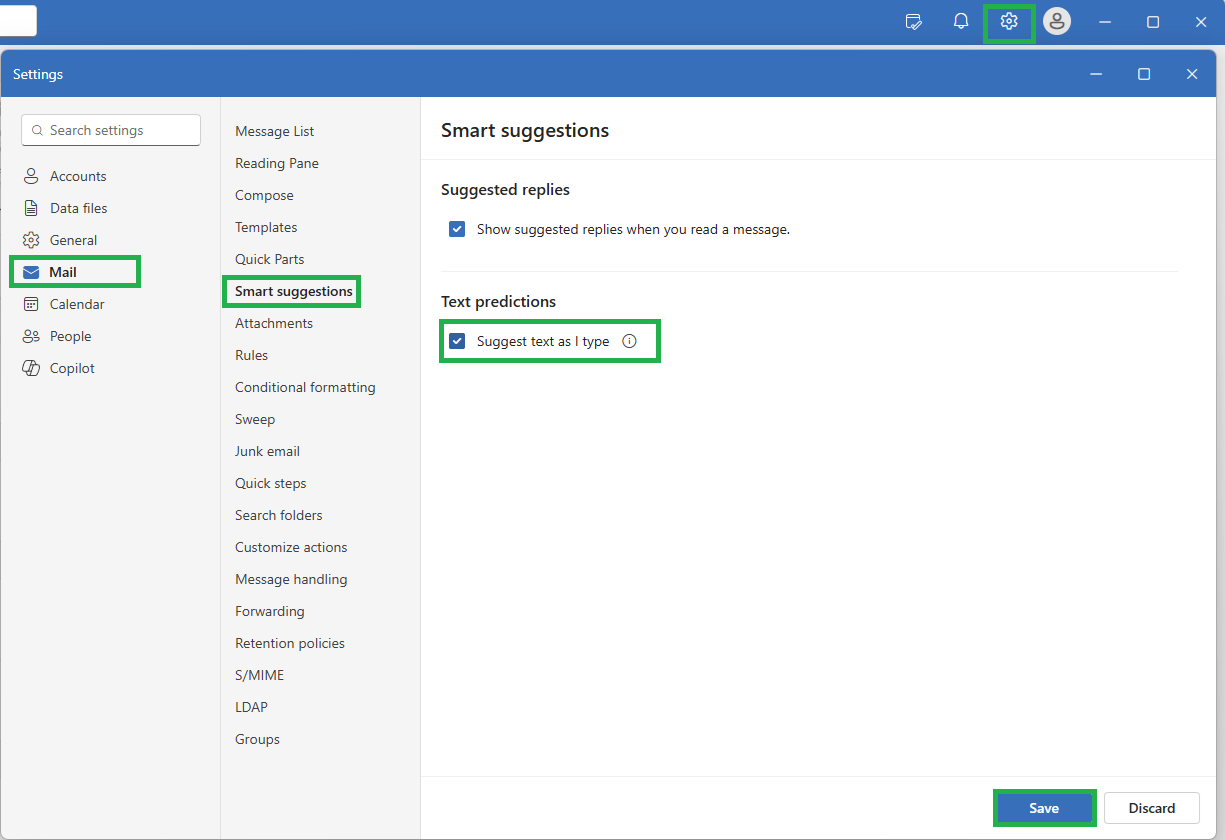This screenshot has width=1225, height=840.
Task: Click the Save button
Action: click(1044, 808)
